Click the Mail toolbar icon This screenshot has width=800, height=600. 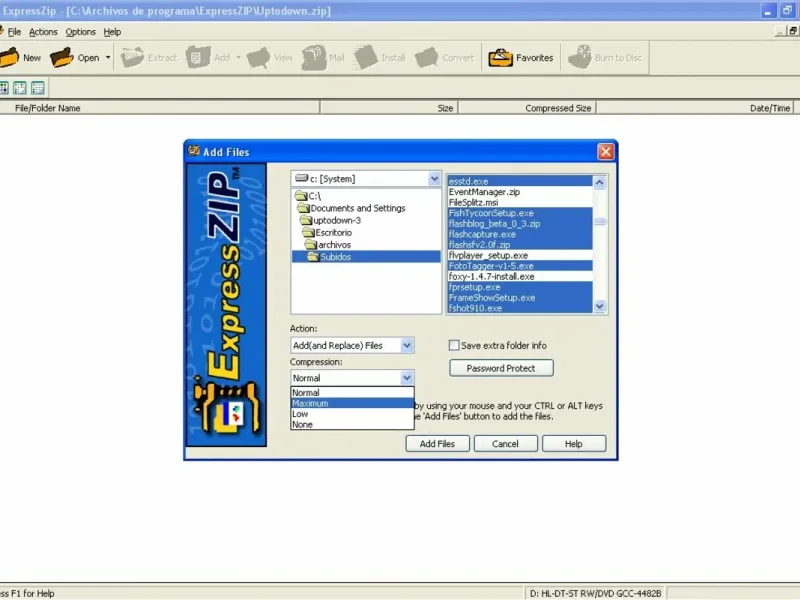[x=314, y=57]
